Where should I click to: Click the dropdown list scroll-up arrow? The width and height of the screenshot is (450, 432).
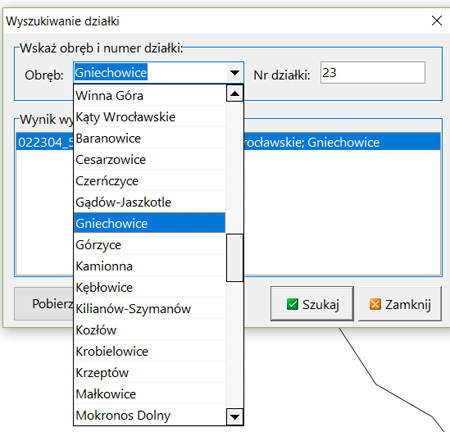coord(235,94)
